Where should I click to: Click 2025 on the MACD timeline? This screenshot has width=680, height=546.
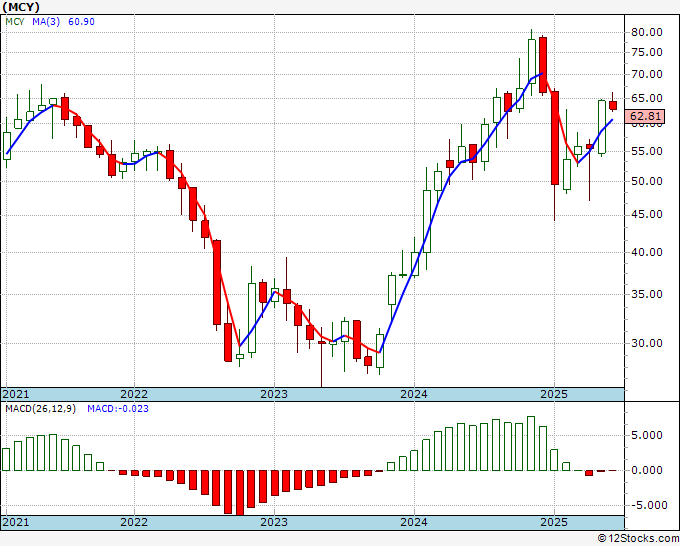554,522
